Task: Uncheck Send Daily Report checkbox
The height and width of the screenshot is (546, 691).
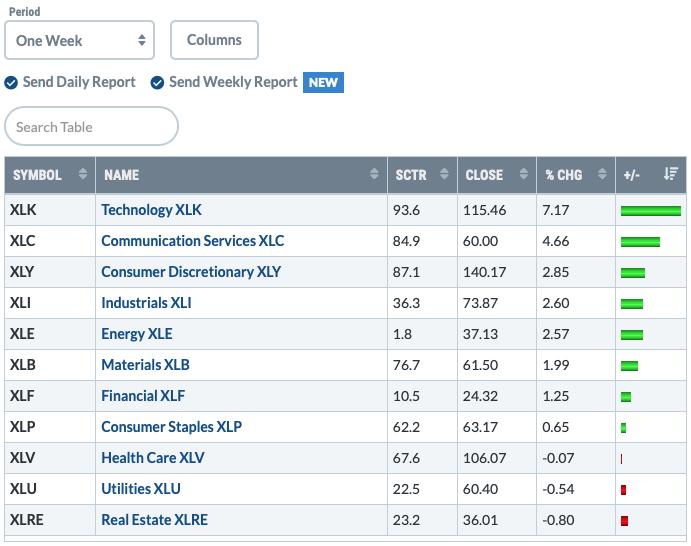Action: coord(11,82)
